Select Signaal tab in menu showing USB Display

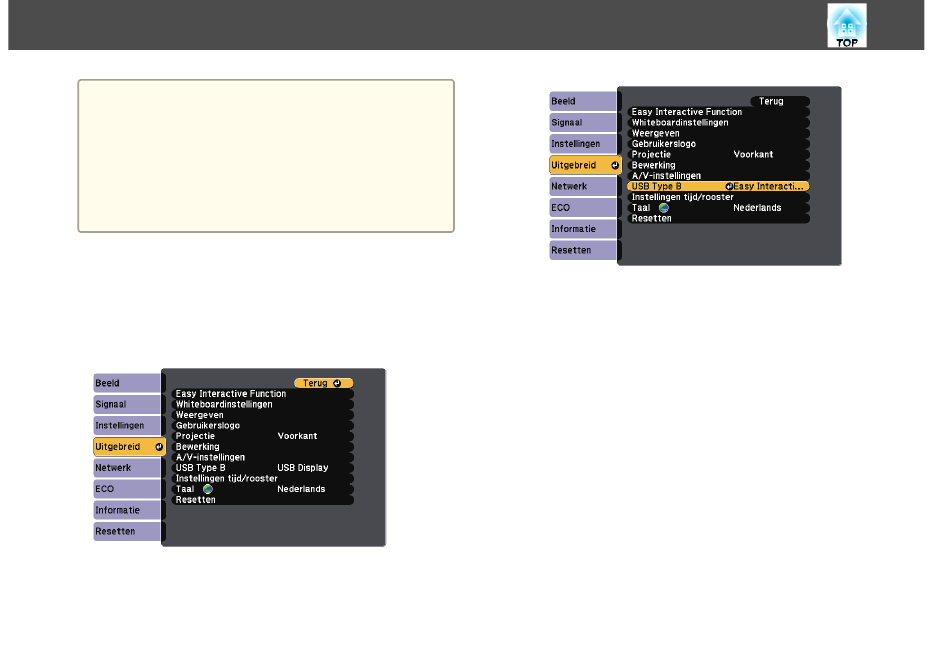pyautogui.click(x=126, y=404)
